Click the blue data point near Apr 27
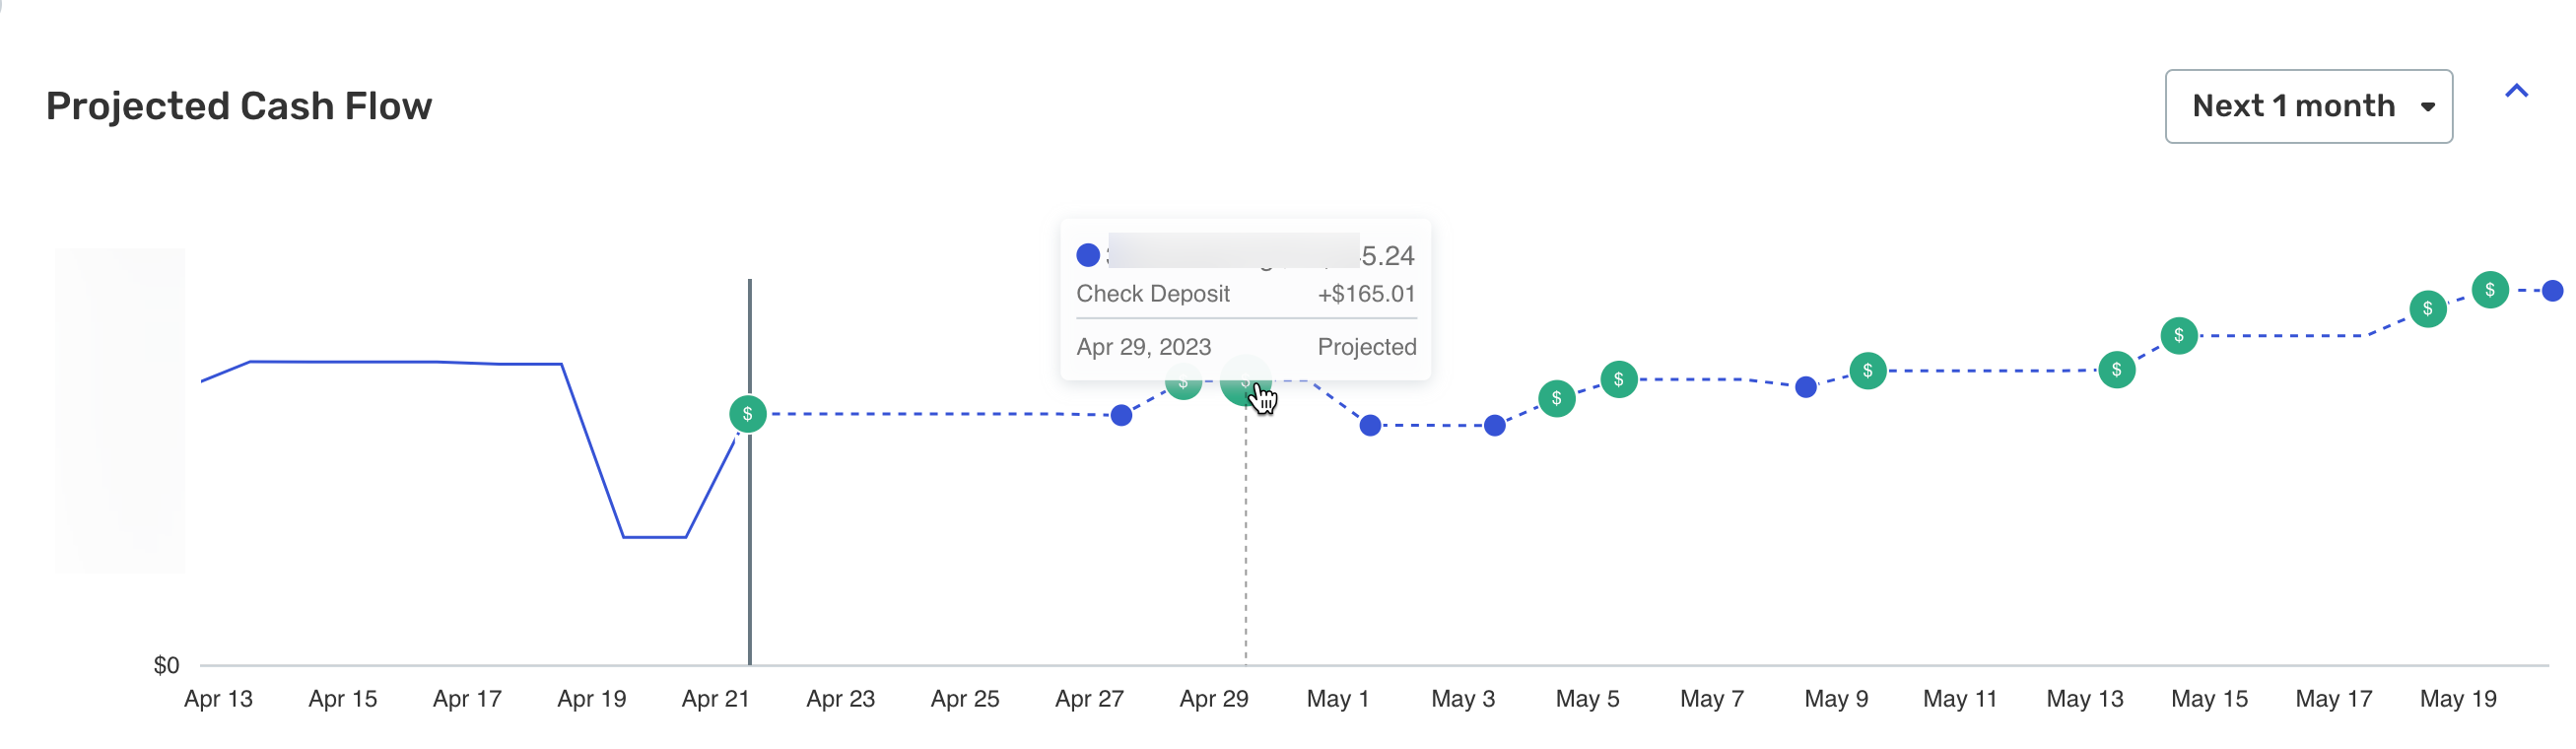The image size is (2576, 749). click(1121, 415)
